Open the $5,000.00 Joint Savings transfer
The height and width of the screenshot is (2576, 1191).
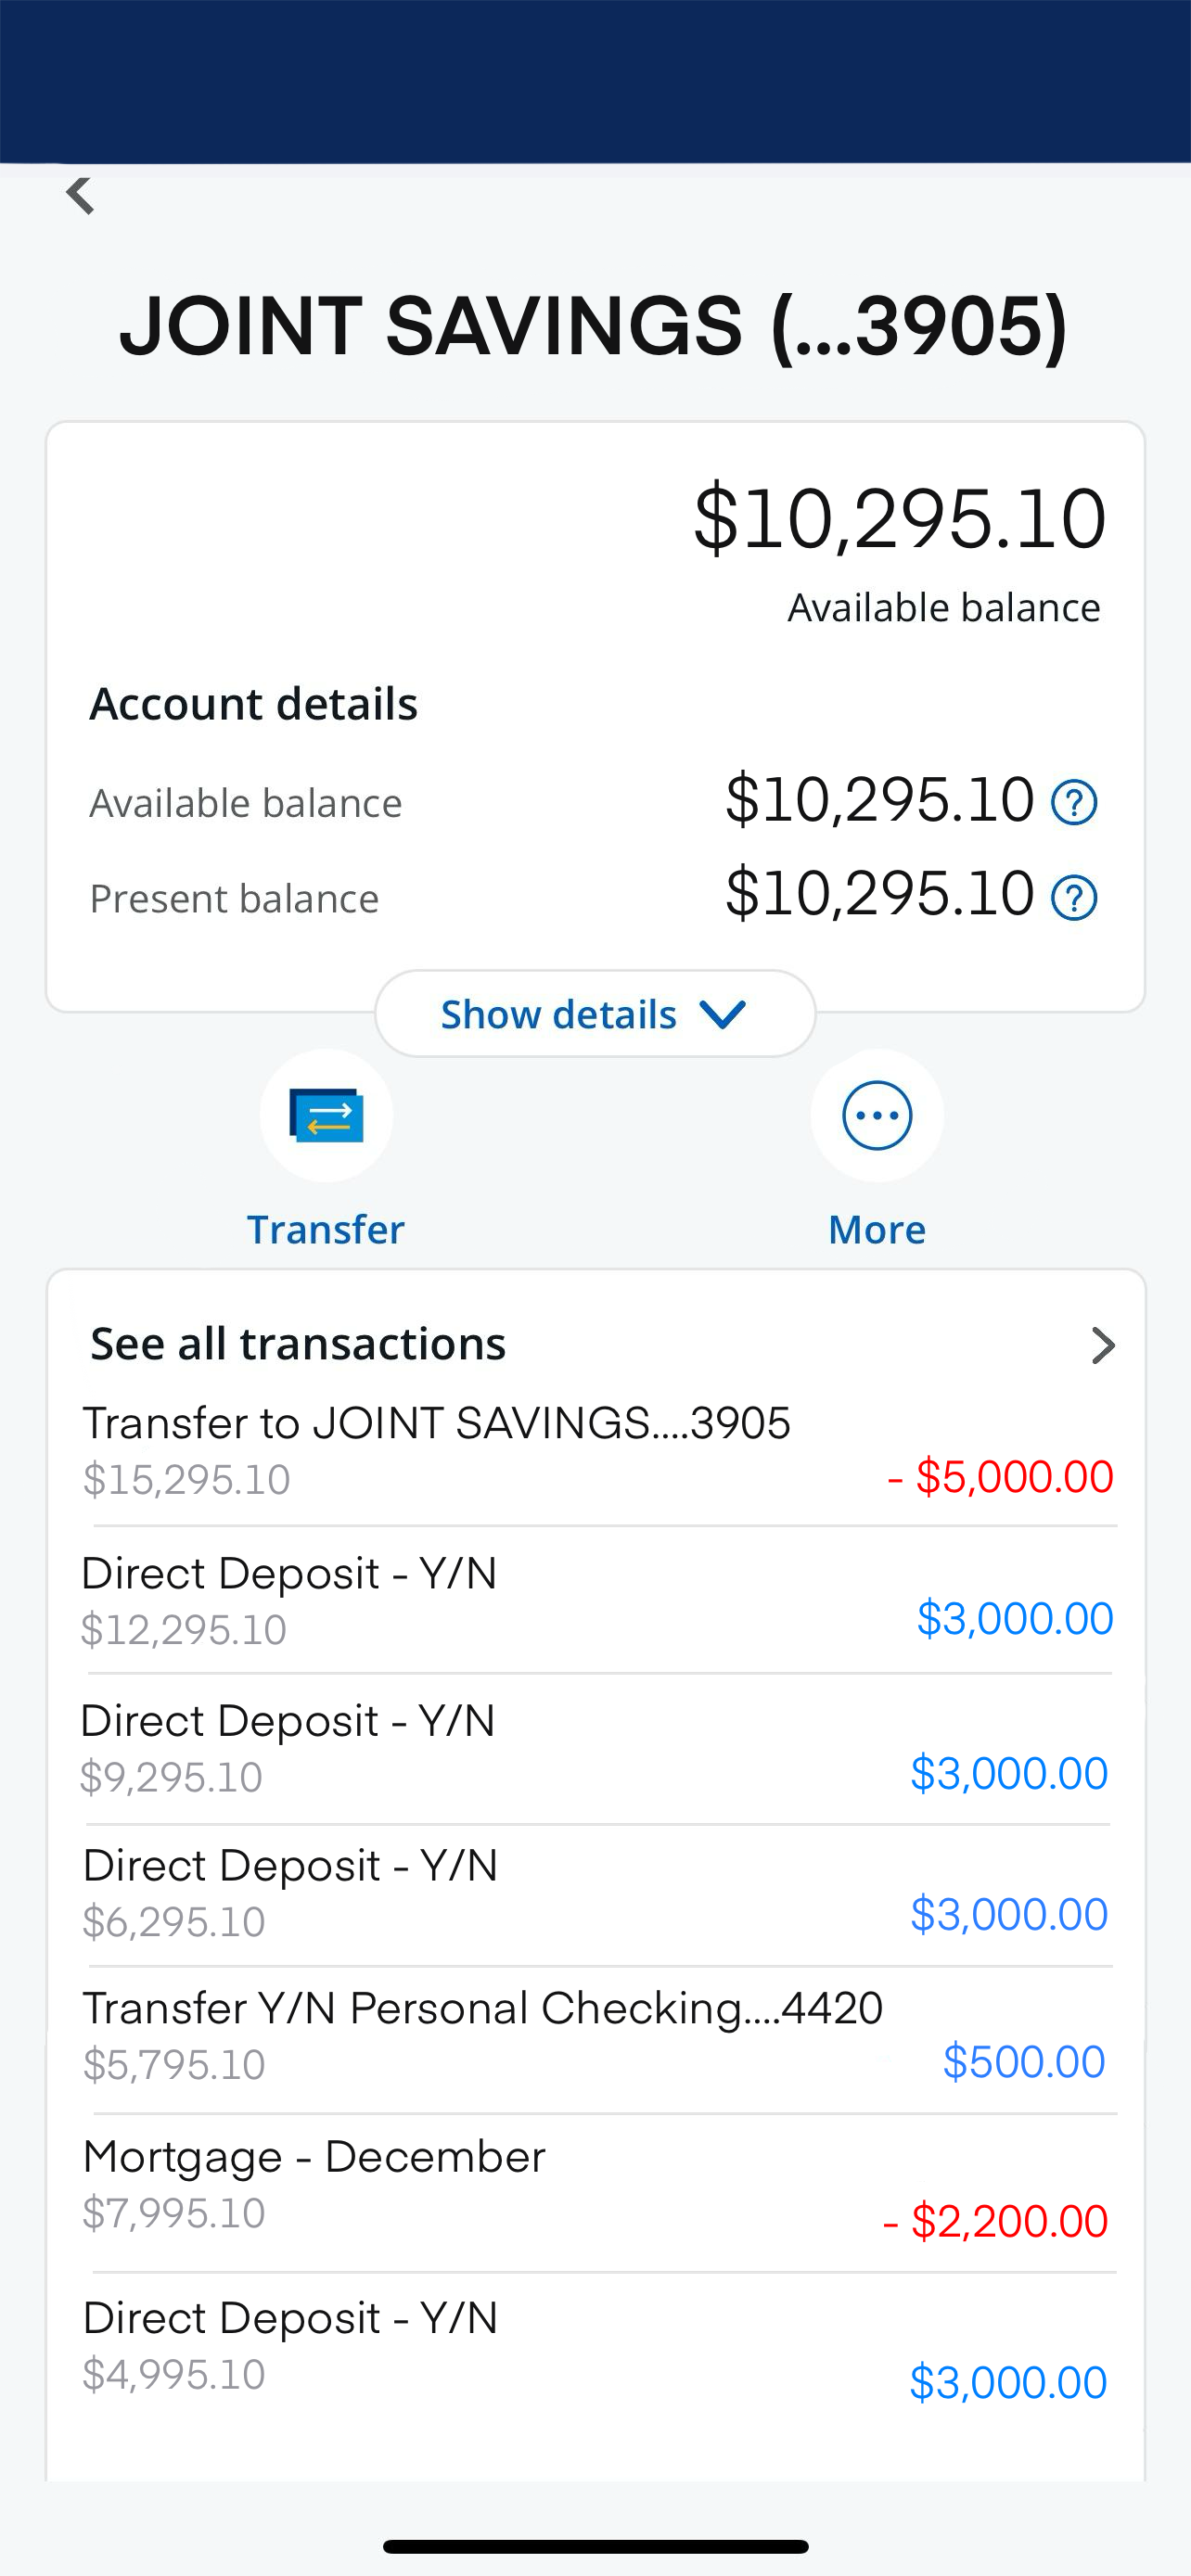tap(597, 1450)
